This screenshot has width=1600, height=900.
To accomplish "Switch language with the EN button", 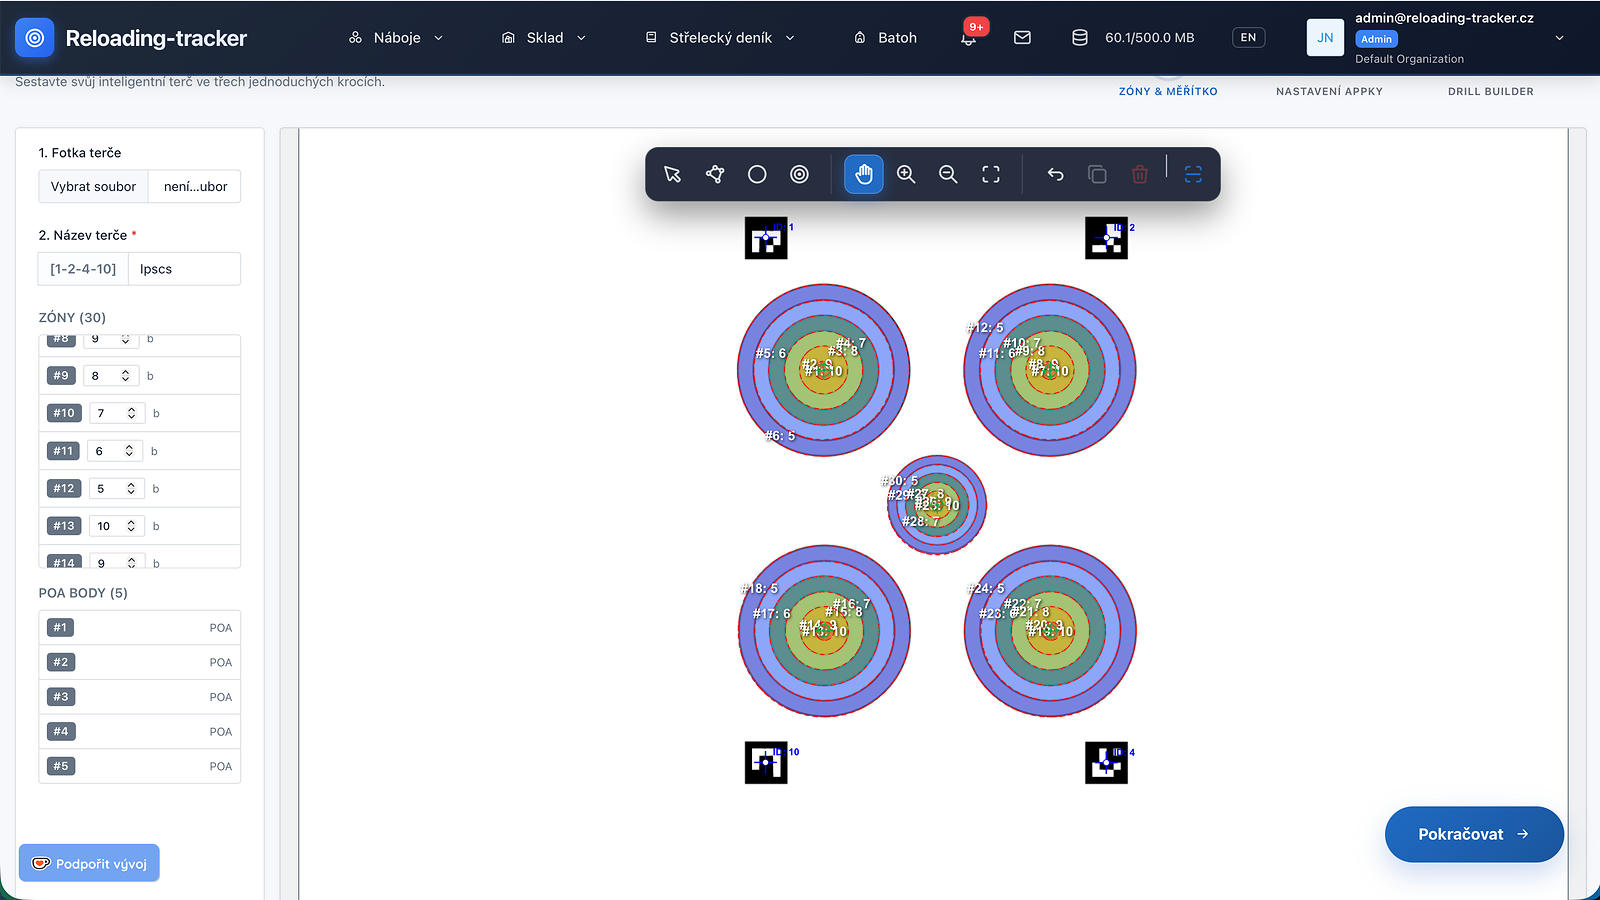I will (1248, 37).
